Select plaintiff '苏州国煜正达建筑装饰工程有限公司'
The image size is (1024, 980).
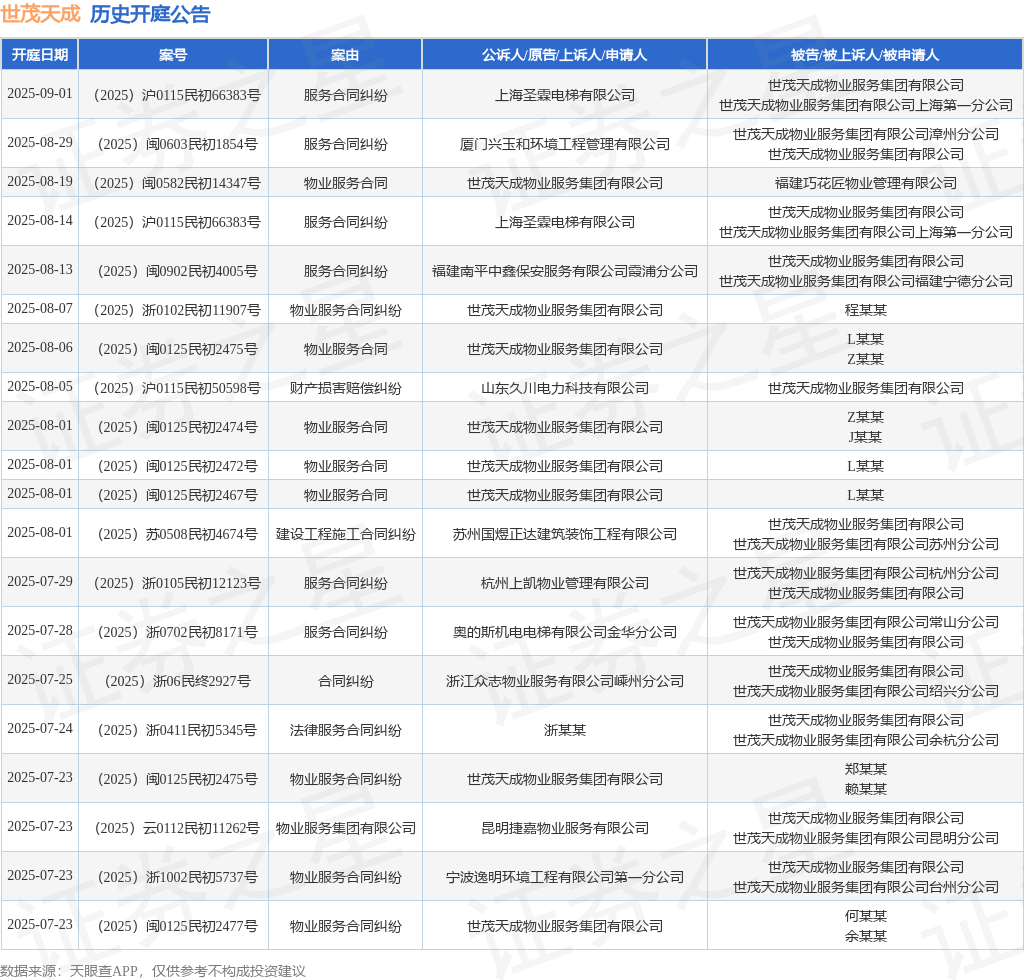coord(565,534)
